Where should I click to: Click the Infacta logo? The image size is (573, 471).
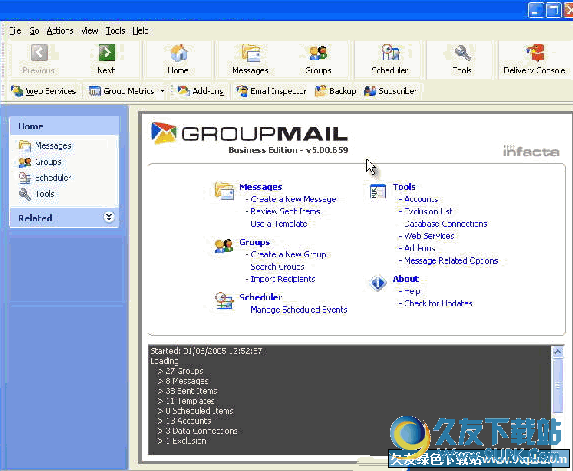531,151
